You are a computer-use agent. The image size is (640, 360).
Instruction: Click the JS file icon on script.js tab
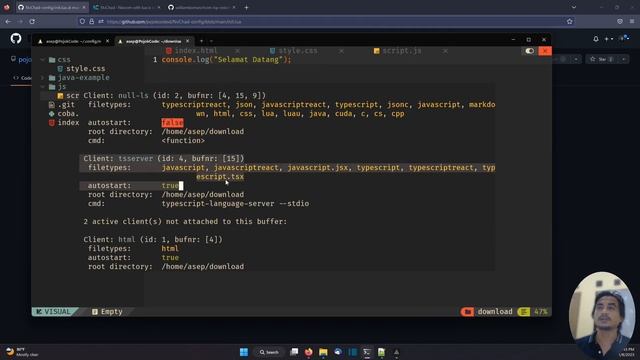pos(376,51)
